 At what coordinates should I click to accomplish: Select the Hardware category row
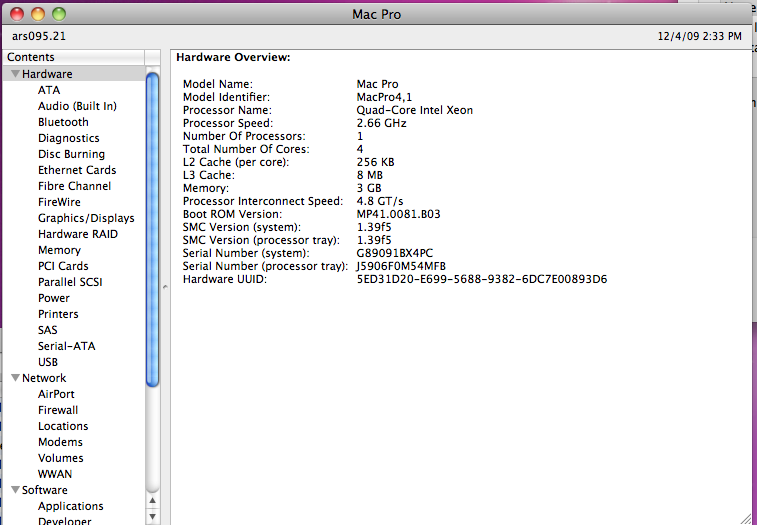73,74
